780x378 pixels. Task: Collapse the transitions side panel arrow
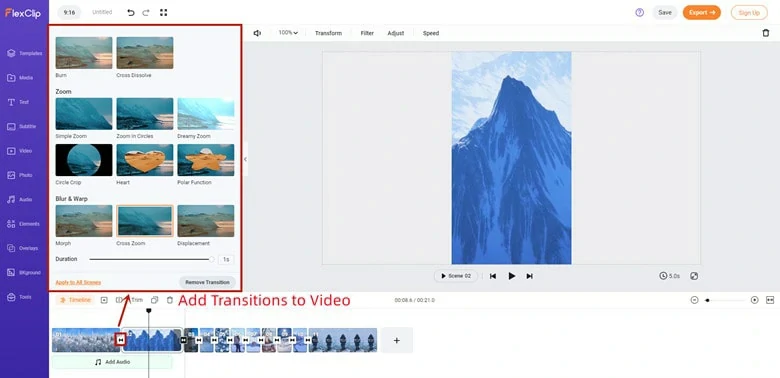(245, 159)
